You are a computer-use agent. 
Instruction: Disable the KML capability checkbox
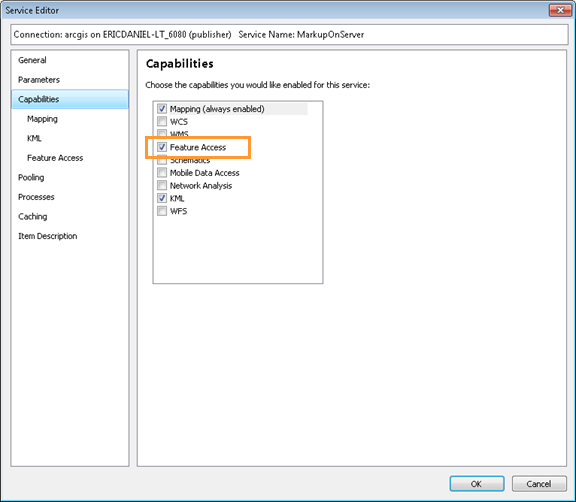162,198
